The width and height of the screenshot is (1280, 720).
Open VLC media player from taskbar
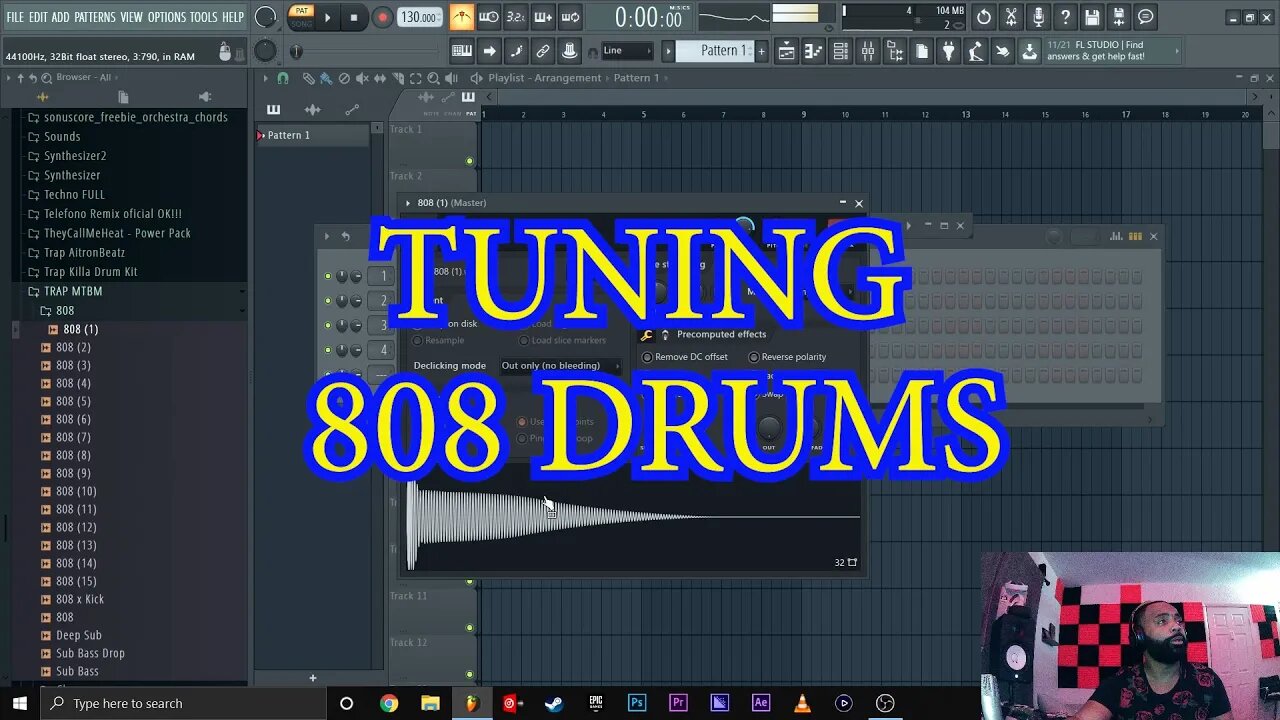point(802,703)
